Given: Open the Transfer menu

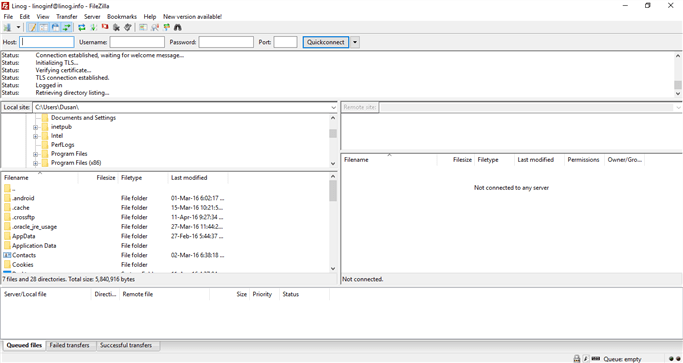Looking at the screenshot, I should point(67,17).
